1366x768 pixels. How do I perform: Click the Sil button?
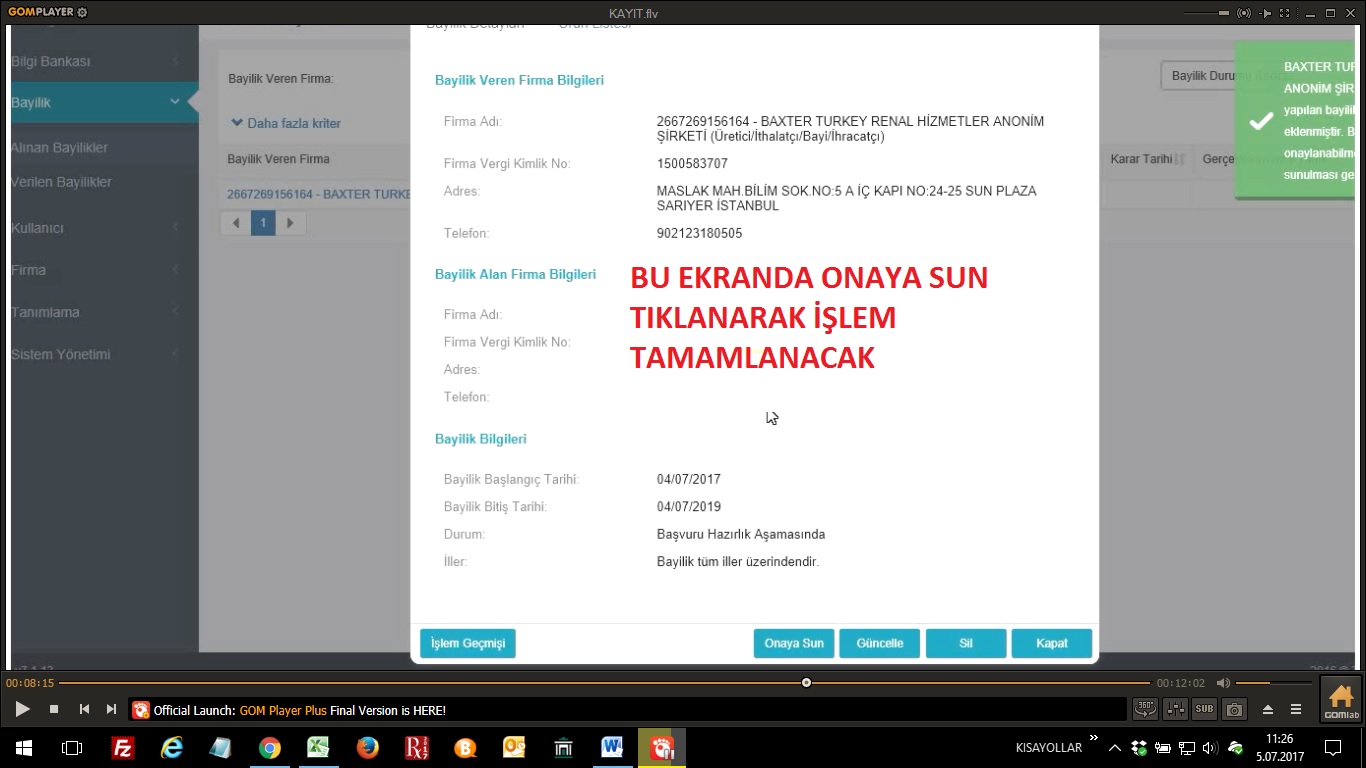(x=966, y=643)
